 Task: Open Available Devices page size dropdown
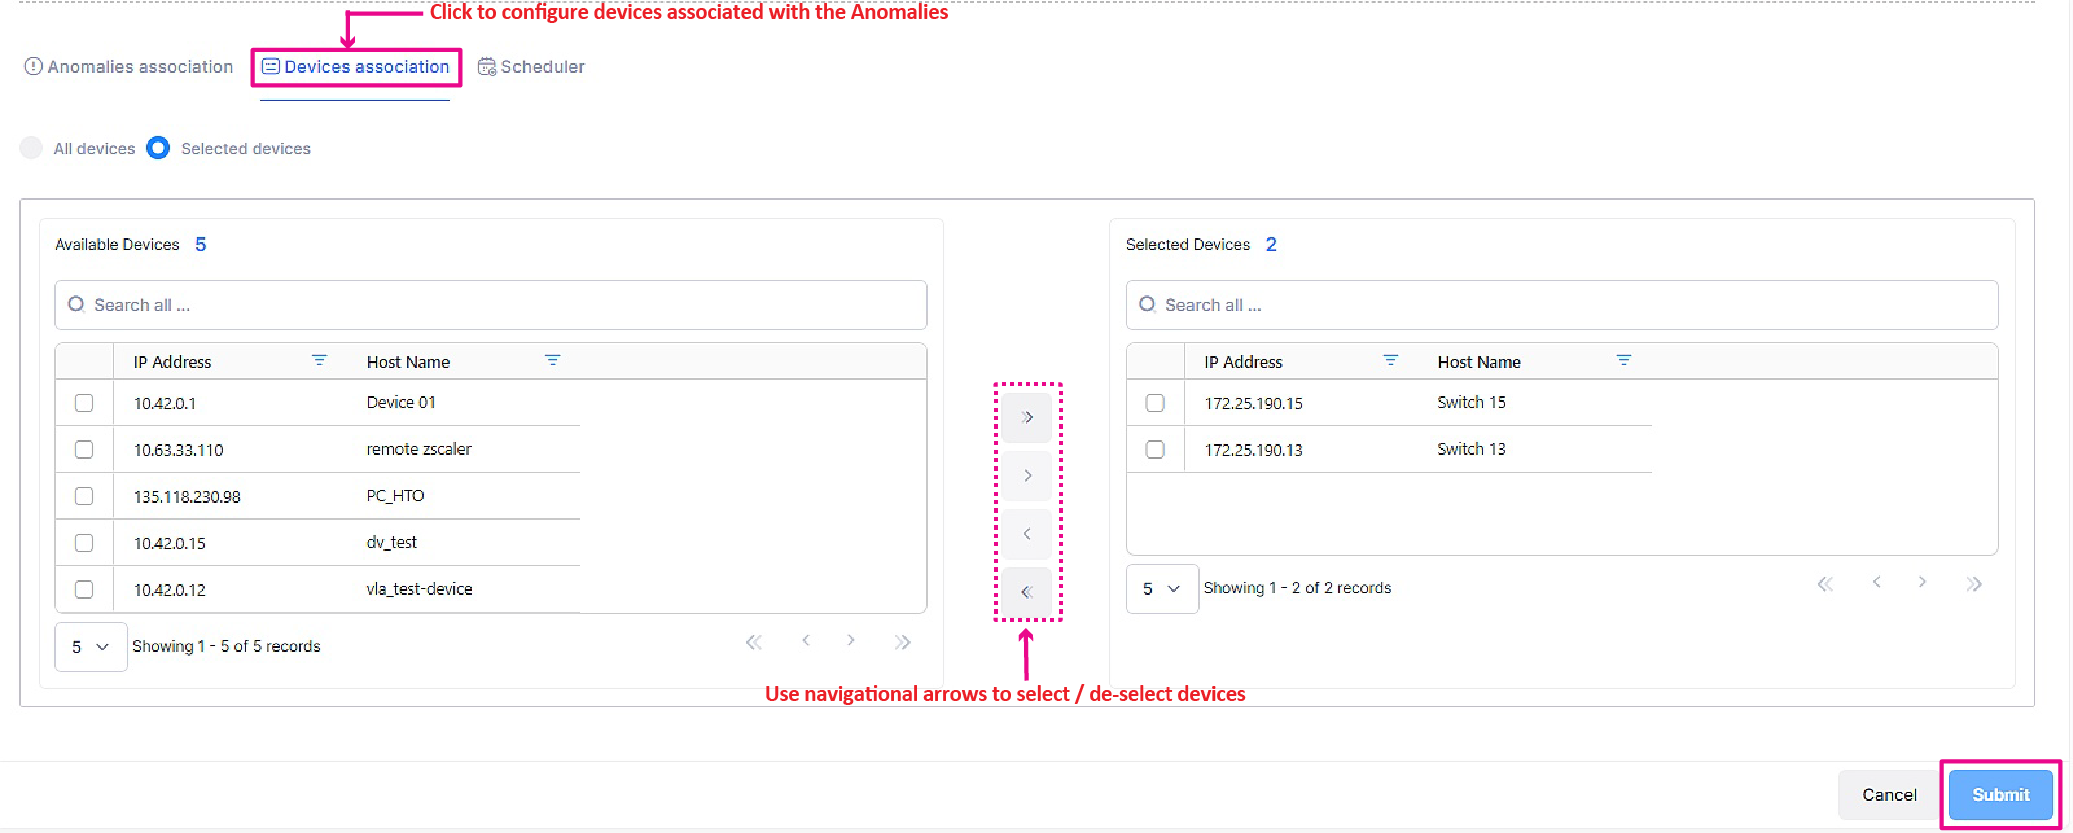click(x=90, y=647)
